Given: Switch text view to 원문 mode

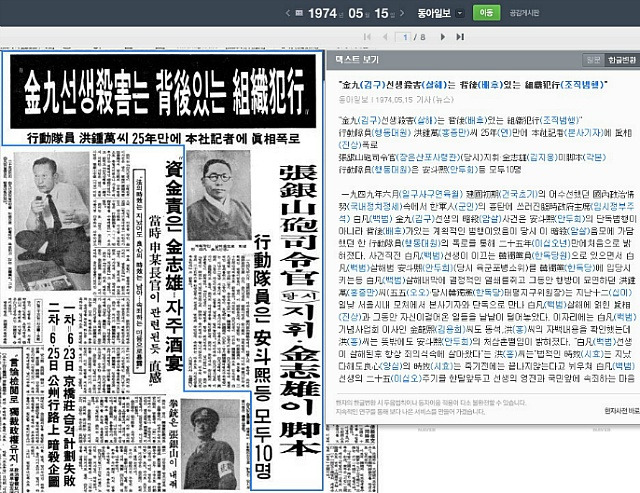Looking at the screenshot, I should (x=593, y=60).
